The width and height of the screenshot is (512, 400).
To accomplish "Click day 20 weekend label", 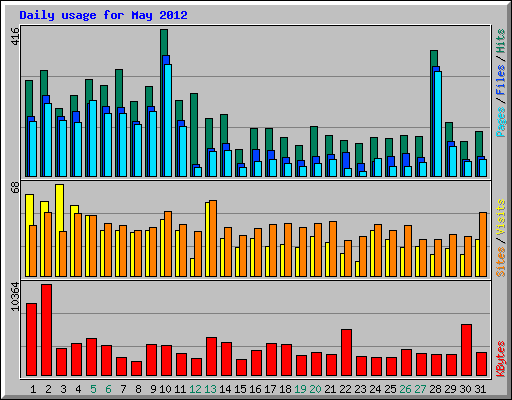I will tap(315, 389).
